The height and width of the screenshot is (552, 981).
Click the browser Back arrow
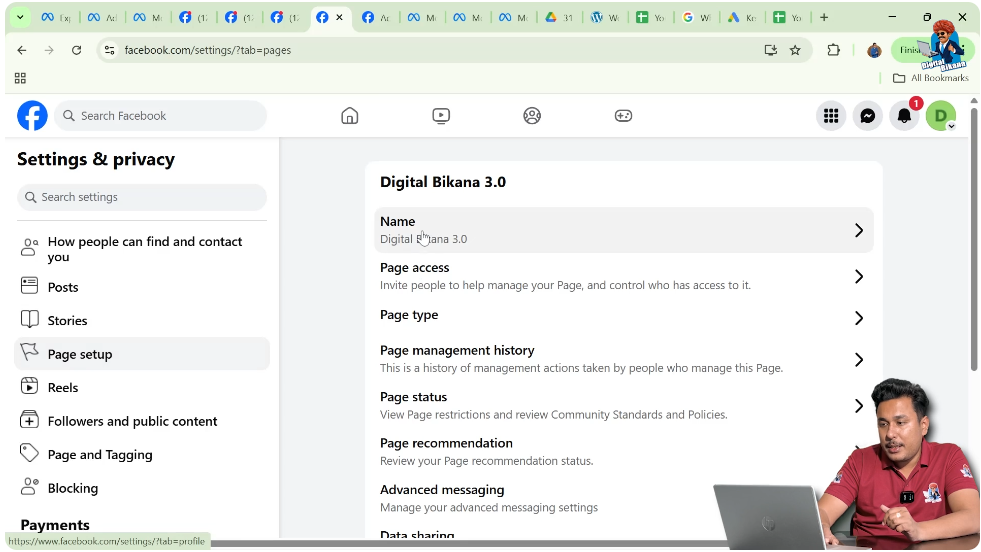tap(22, 50)
